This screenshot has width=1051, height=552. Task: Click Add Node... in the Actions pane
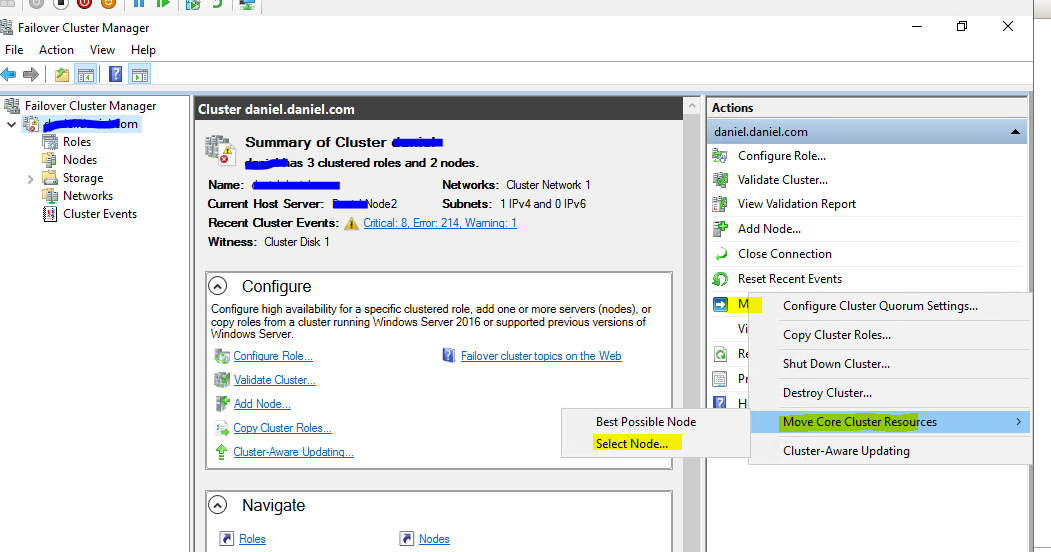point(769,229)
